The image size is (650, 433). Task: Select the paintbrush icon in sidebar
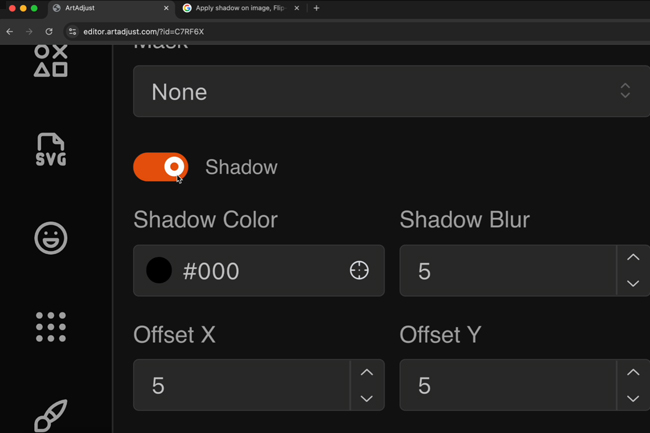51,416
